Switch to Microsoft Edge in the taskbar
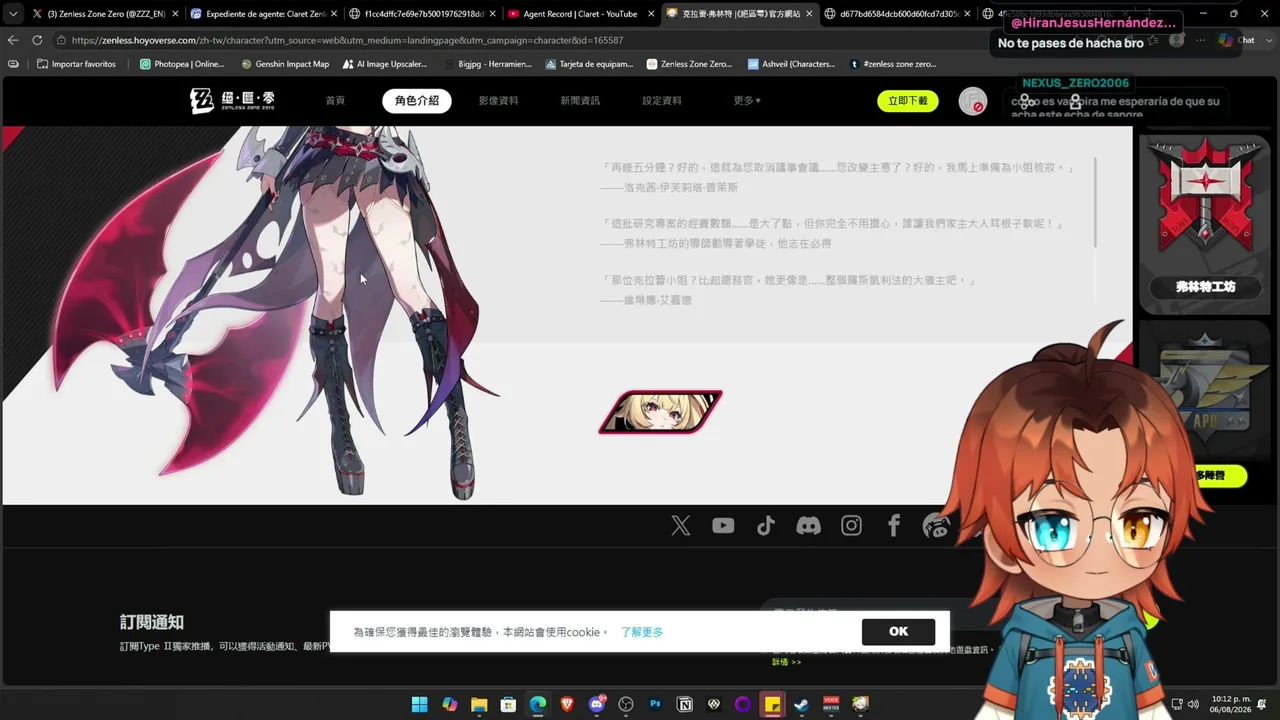The height and width of the screenshot is (720, 1280). click(x=538, y=704)
